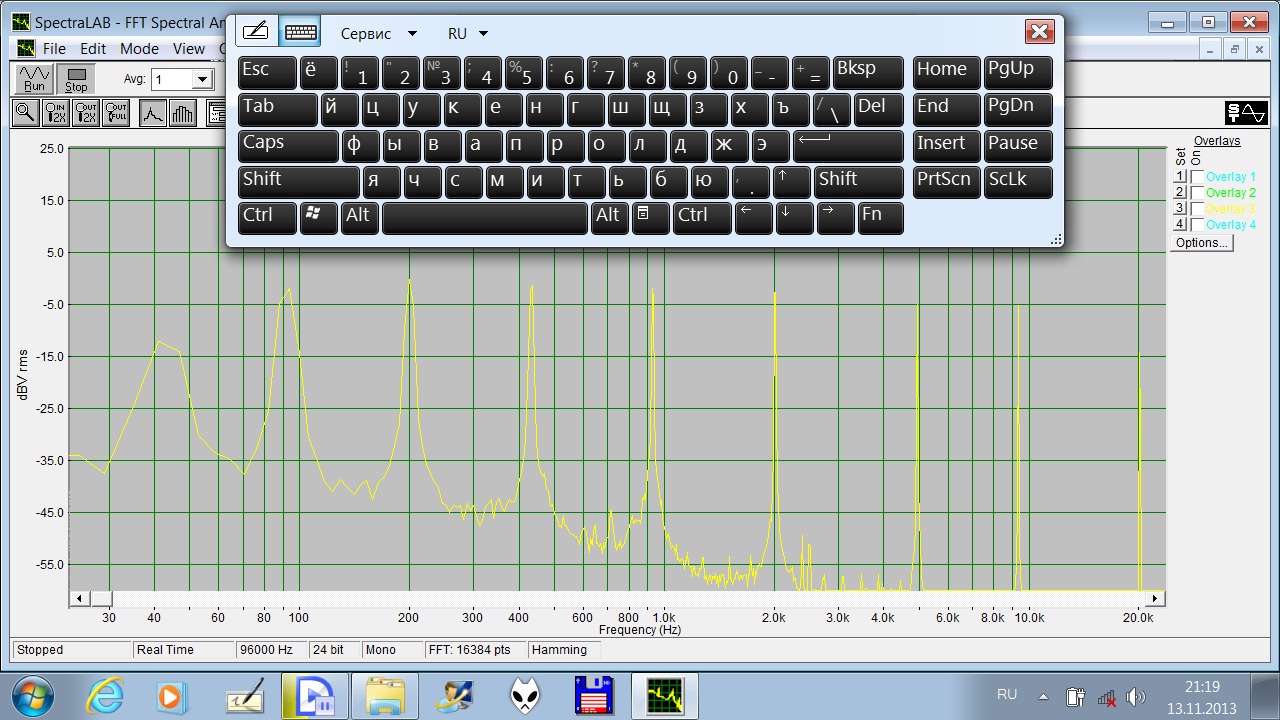The image size is (1280, 720).
Task: Click the Stop button in SpectraLAB toolbar
Action: (x=76, y=79)
